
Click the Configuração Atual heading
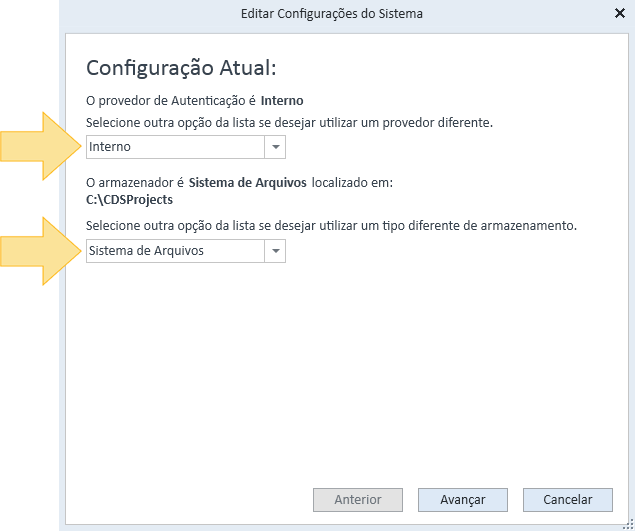coord(181,68)
